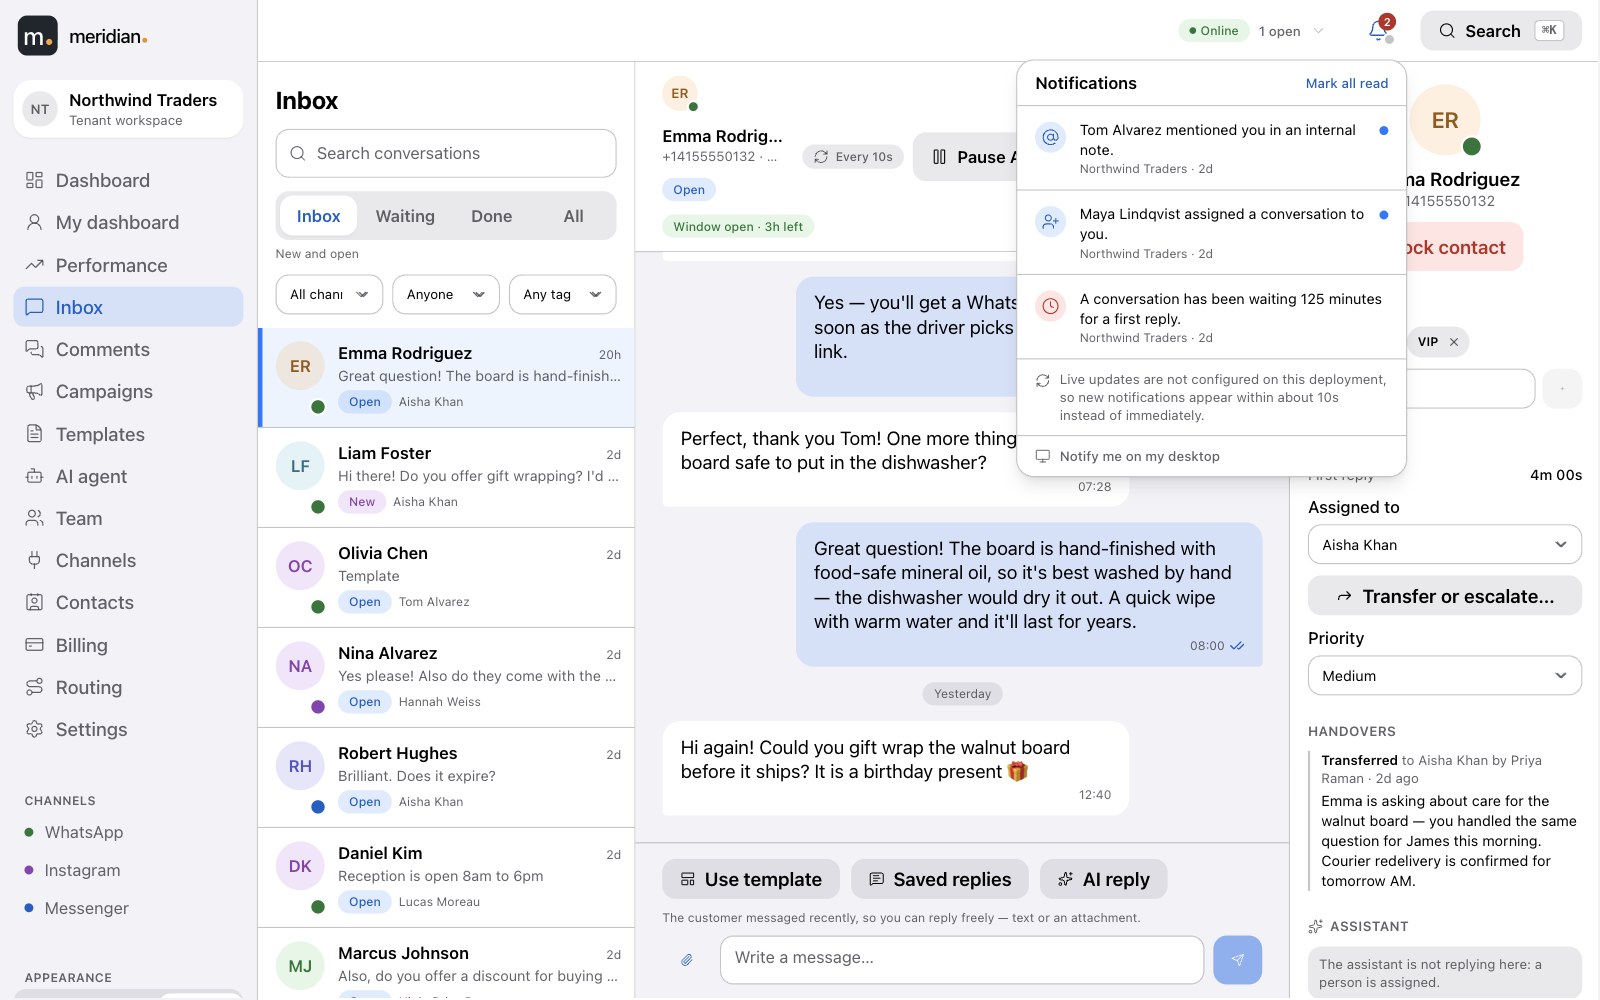Viewport: 1600px width, 1000px height.
Task: Open Tom Alvarez mention notification
Action: (x=1212, y=148)
